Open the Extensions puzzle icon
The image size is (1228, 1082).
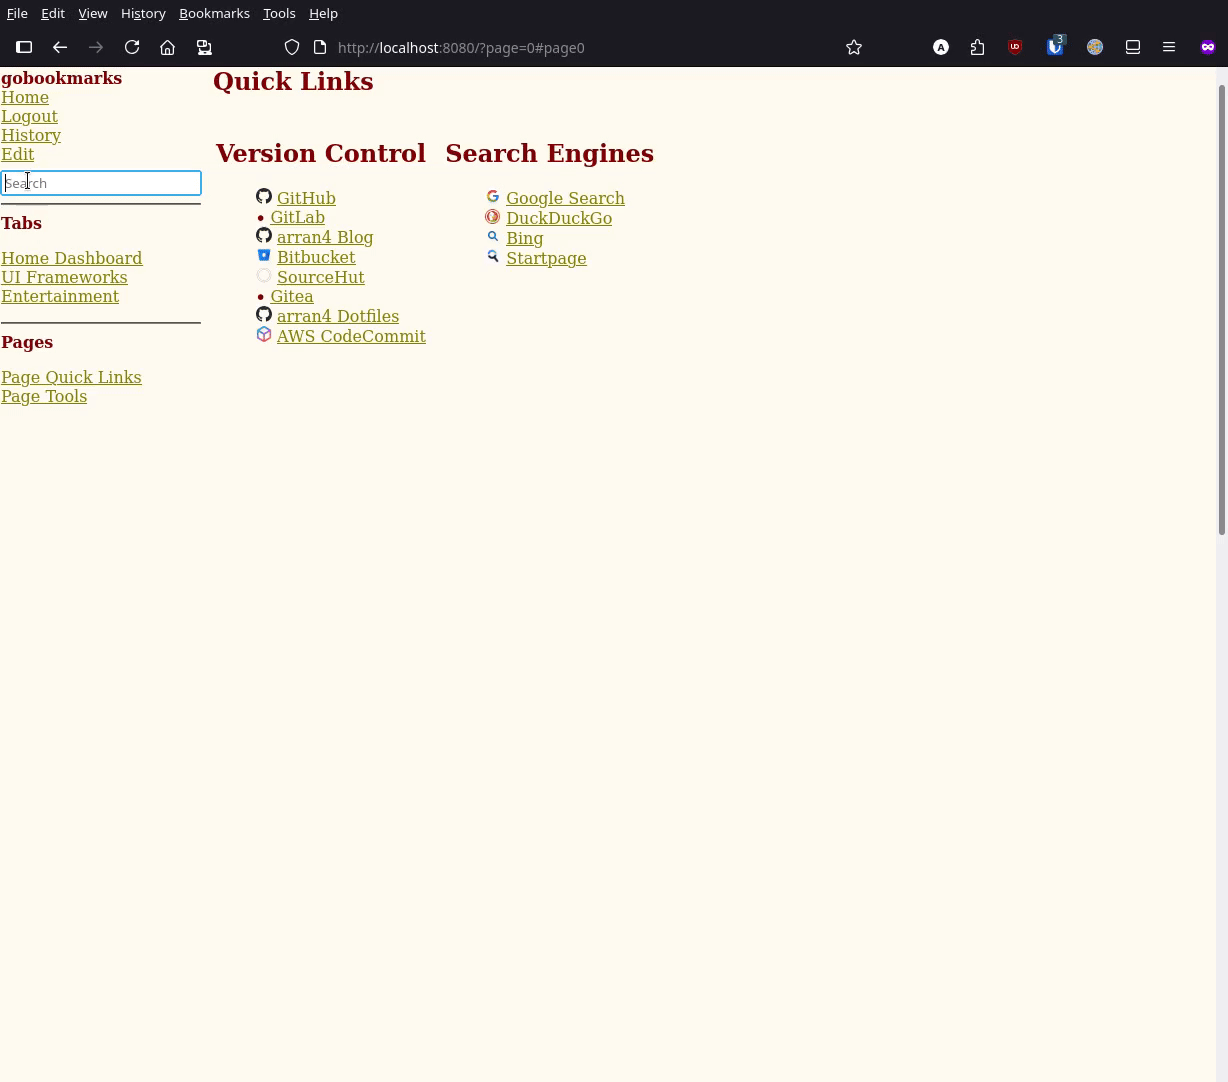tap(977, 47)
